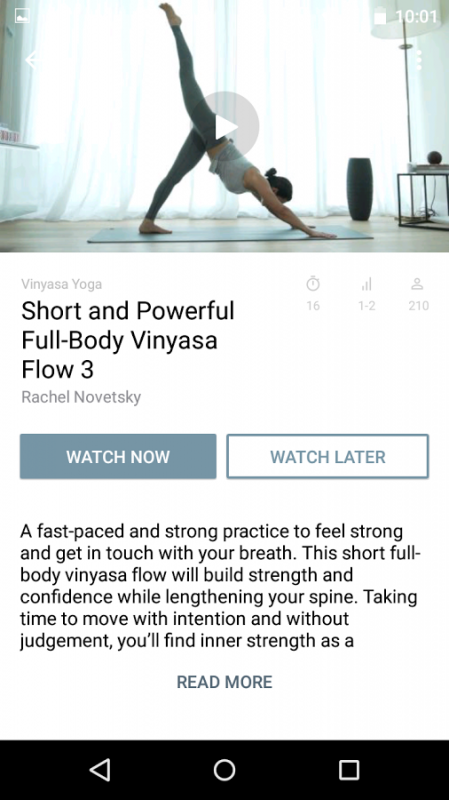Screen dimensions: 449x800
Task: Tap the image notification icon in status bar
Action: click(x=22, y=16)
